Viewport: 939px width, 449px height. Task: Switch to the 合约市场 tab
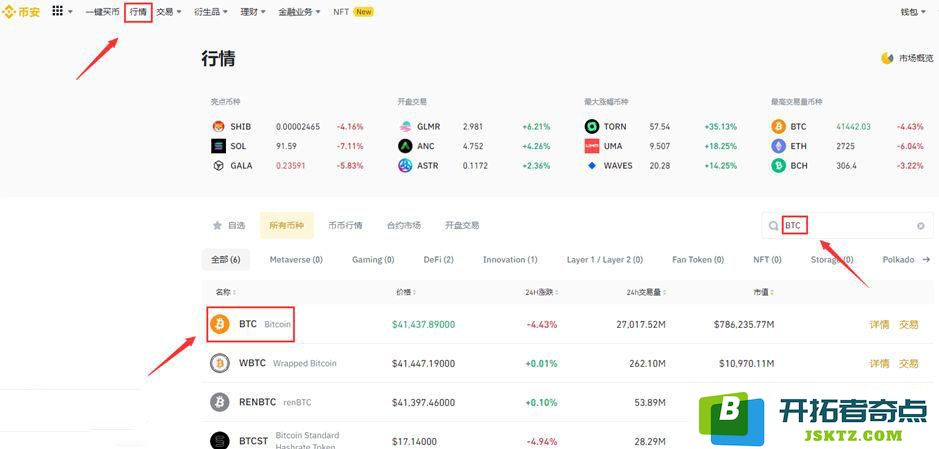(x=404, y=226)
